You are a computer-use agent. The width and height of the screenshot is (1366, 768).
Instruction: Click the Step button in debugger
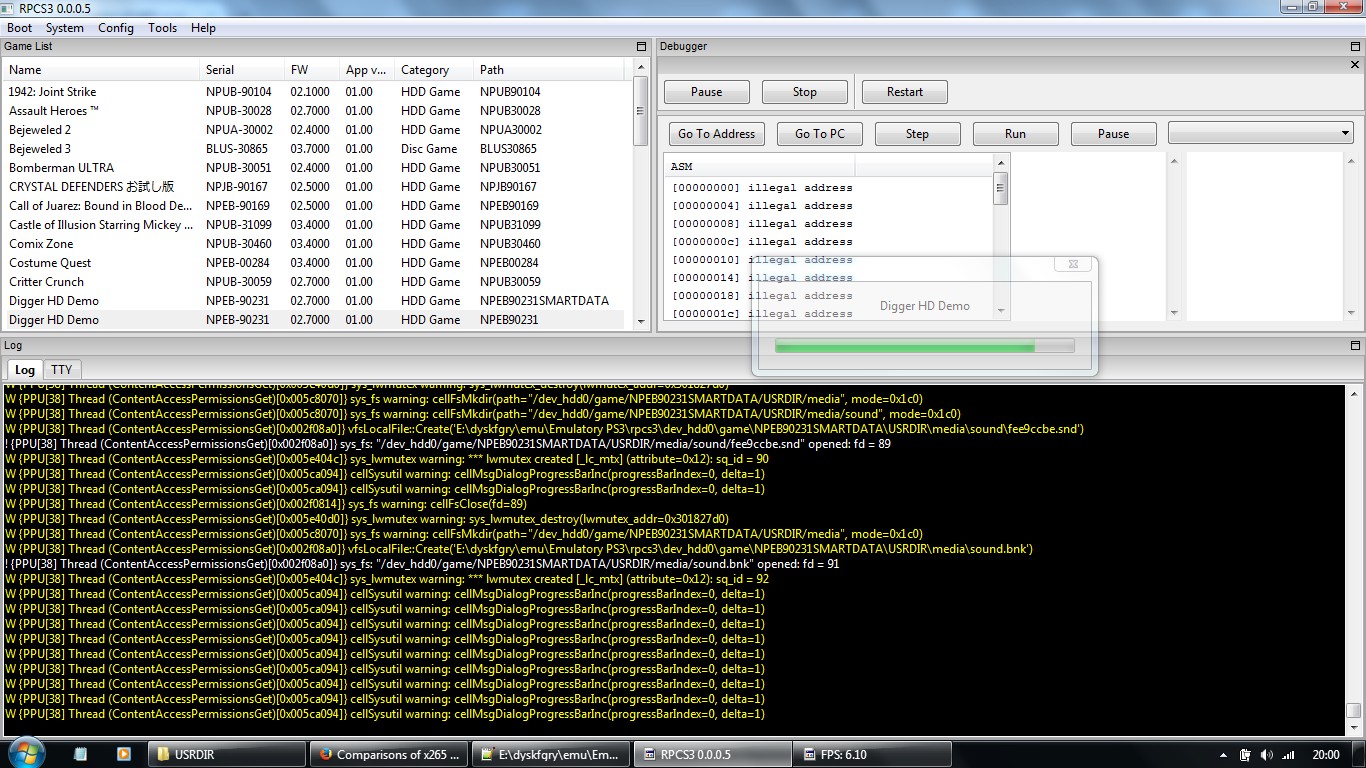pyautogui.click(x=917, y=134)
